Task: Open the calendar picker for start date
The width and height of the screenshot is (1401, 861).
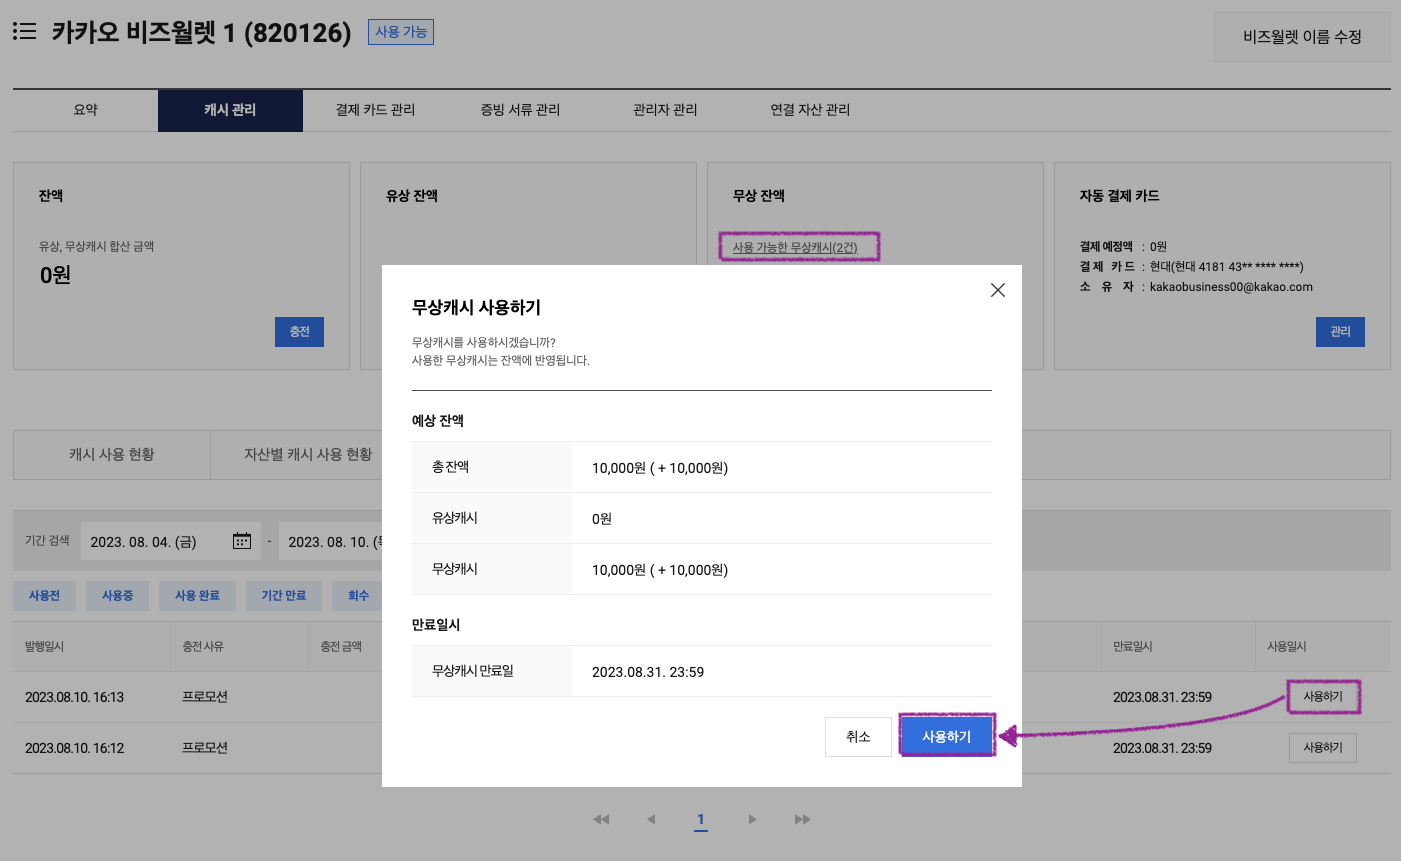Action: pos(242,541)
